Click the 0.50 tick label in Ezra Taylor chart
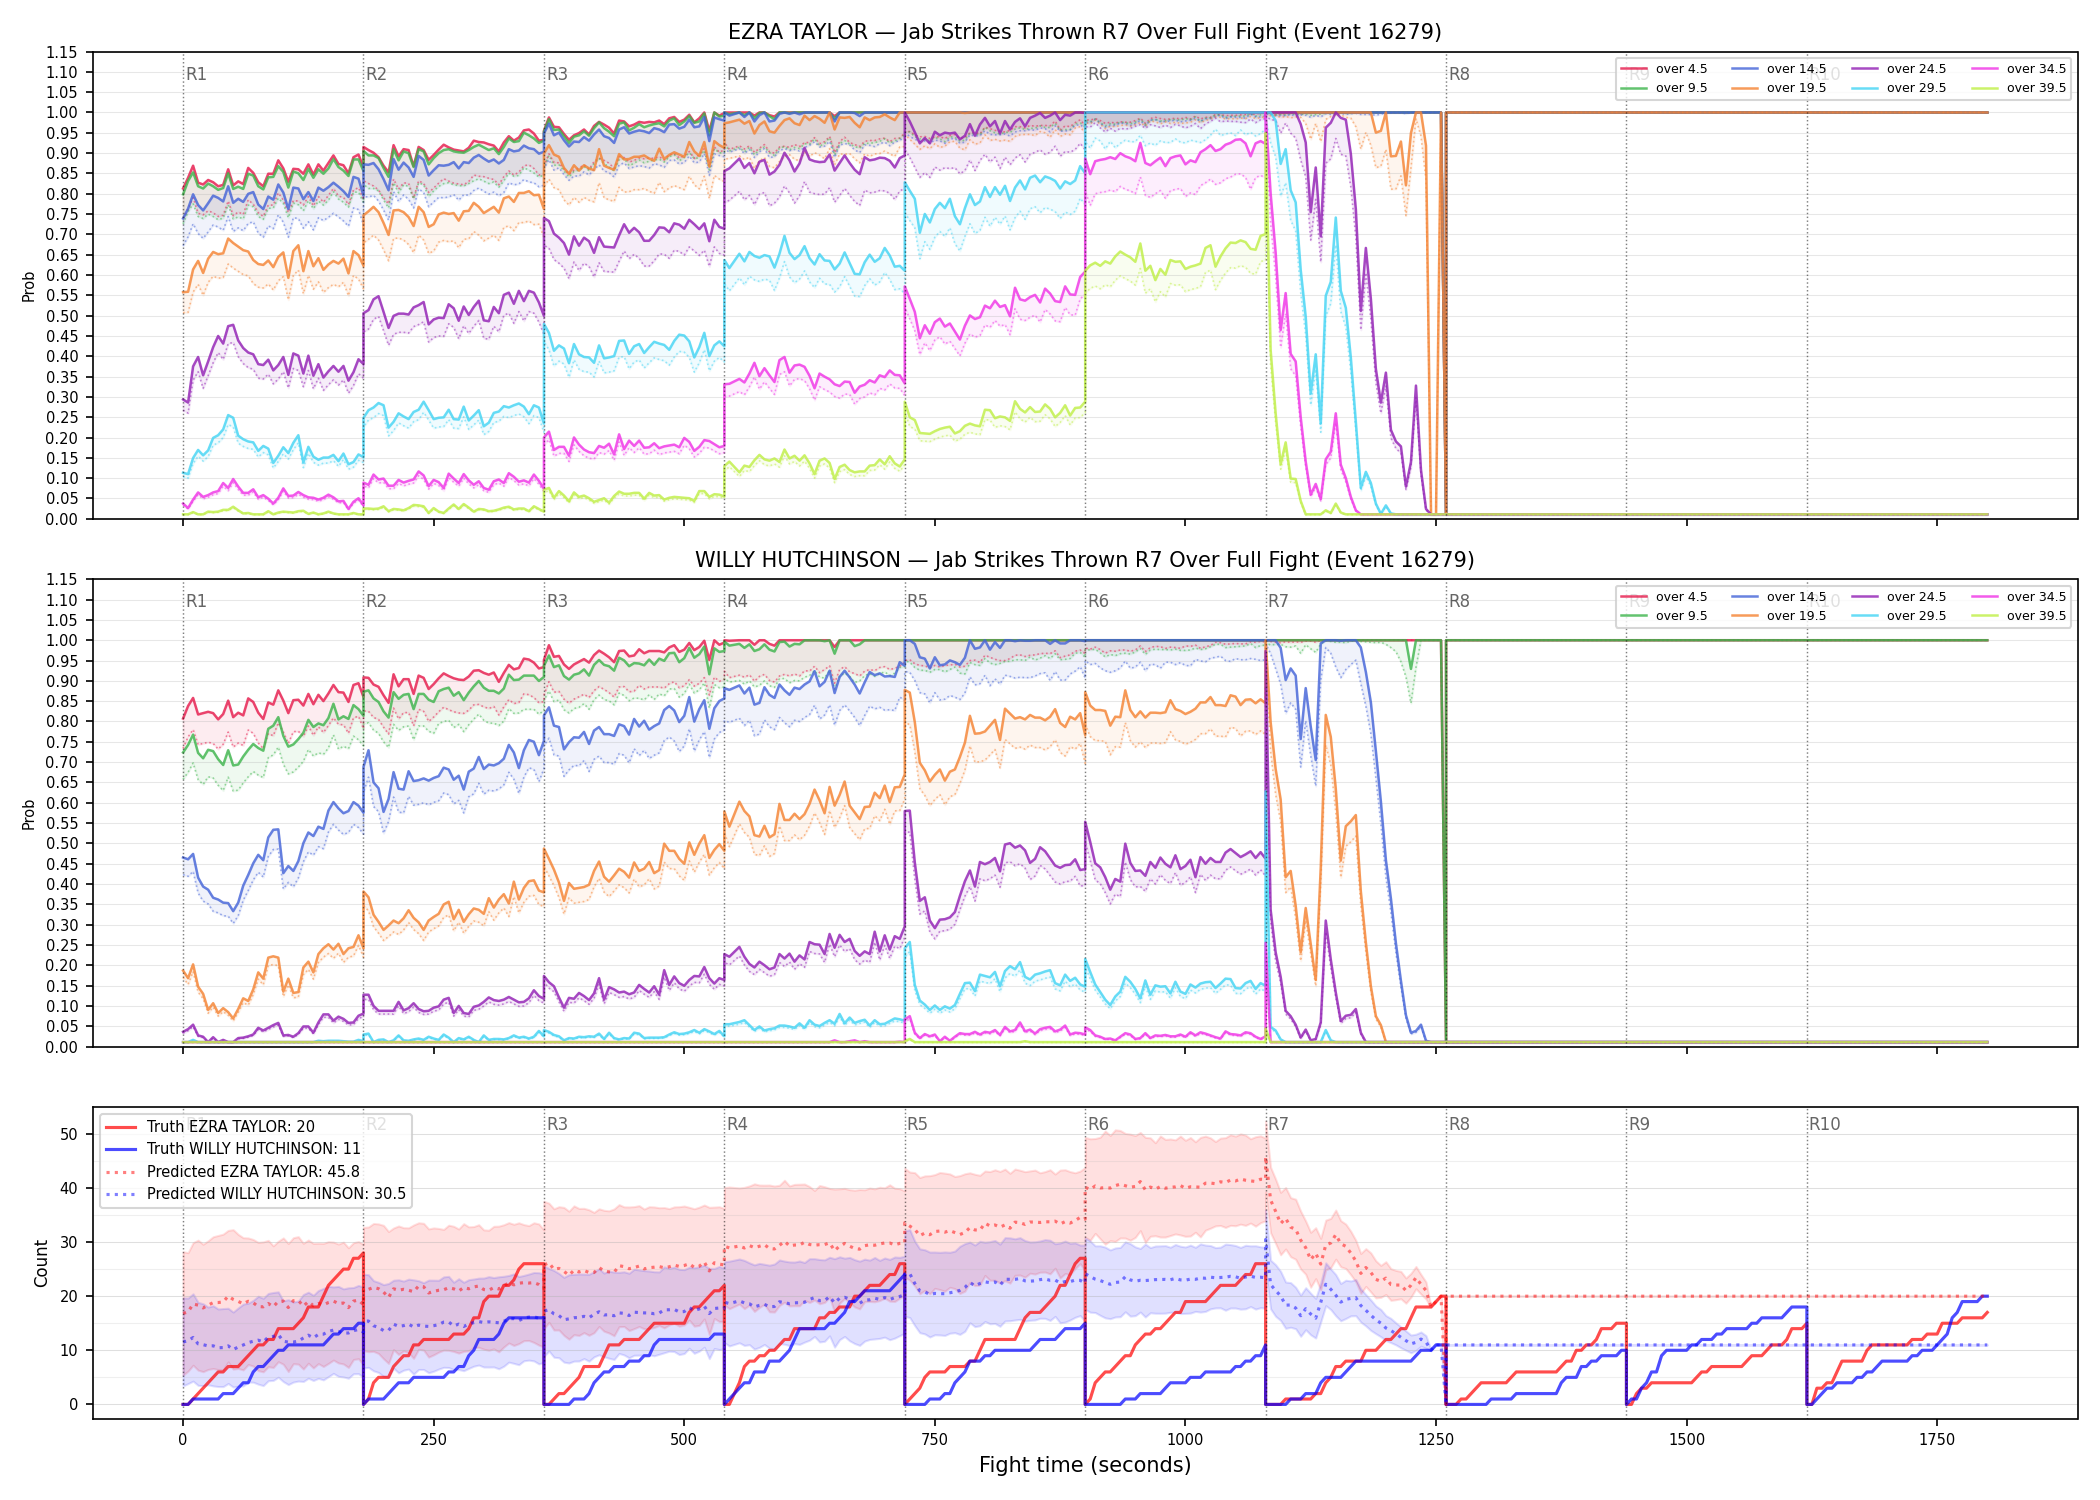 [x=61, y=316]
